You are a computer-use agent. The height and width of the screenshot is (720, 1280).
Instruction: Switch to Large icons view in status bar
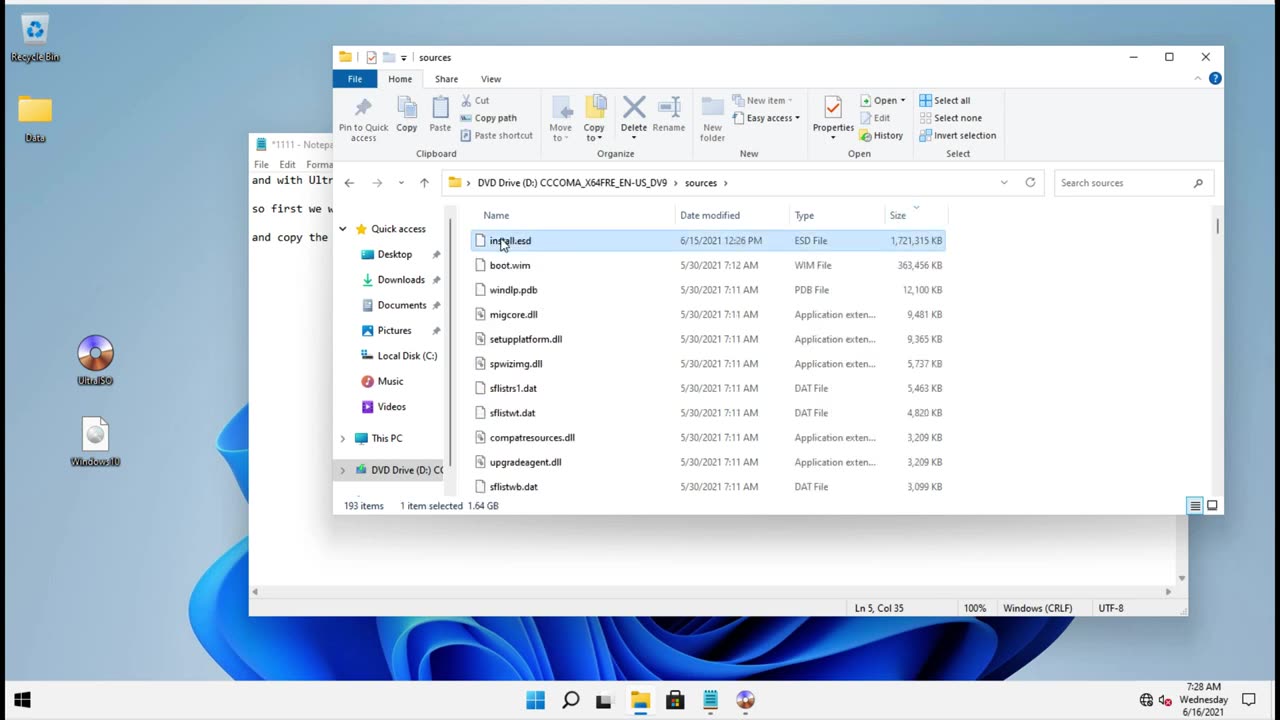[1212, 506]
